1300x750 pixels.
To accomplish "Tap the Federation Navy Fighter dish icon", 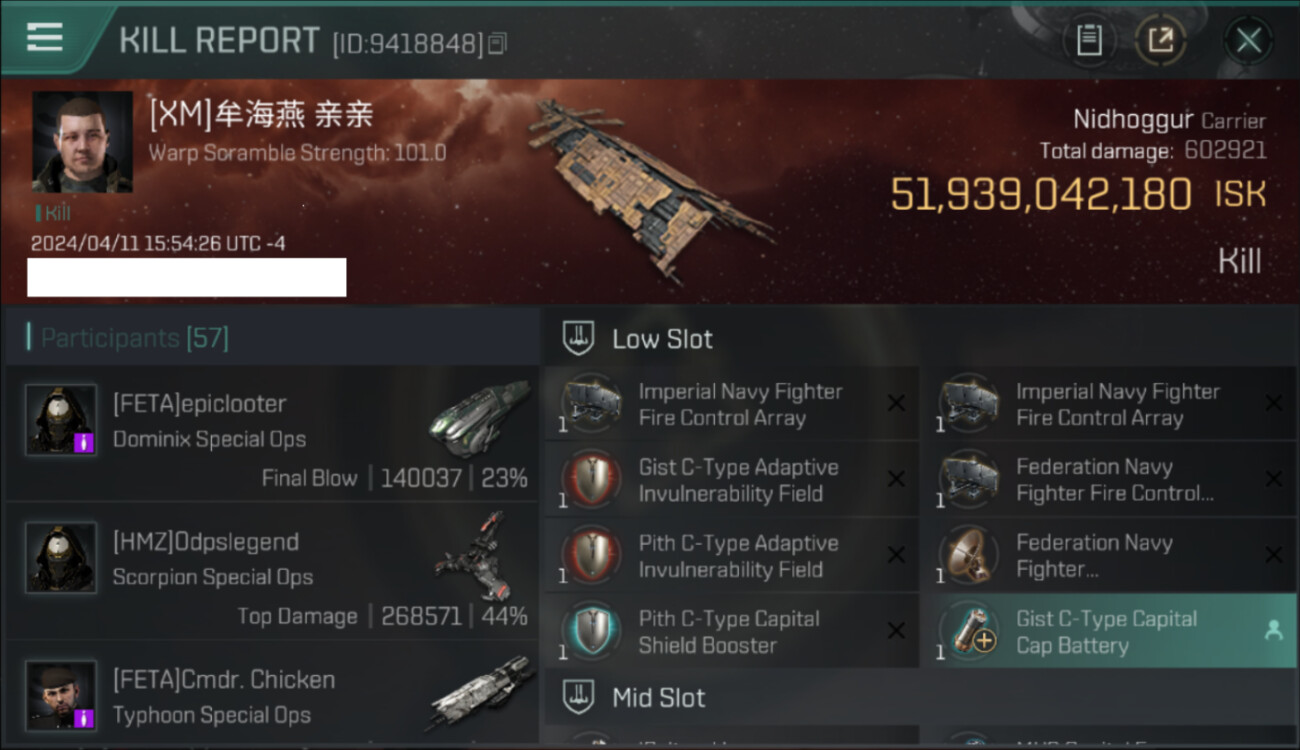I will pos(969,556).
